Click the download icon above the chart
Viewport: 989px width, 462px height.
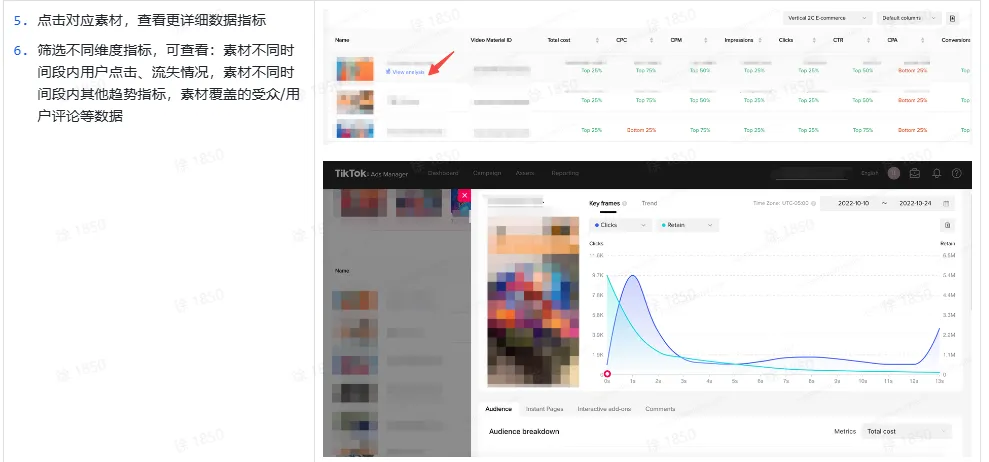pyautogui.click(x=947, y=225)
